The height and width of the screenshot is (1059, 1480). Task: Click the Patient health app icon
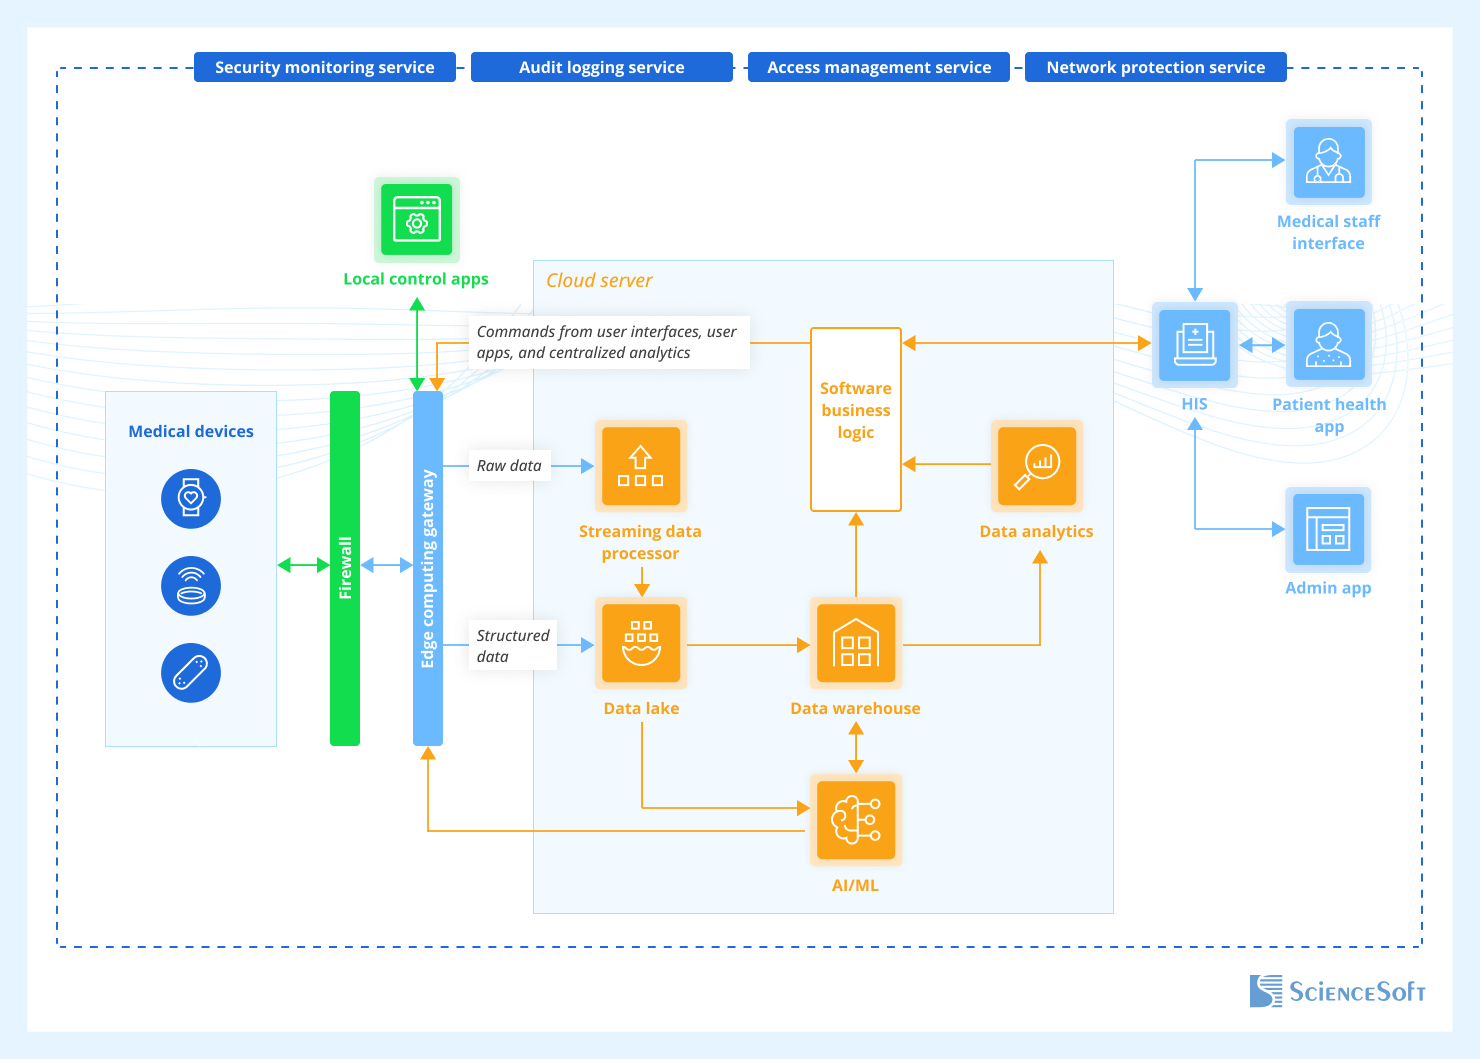pos(1328,344)
